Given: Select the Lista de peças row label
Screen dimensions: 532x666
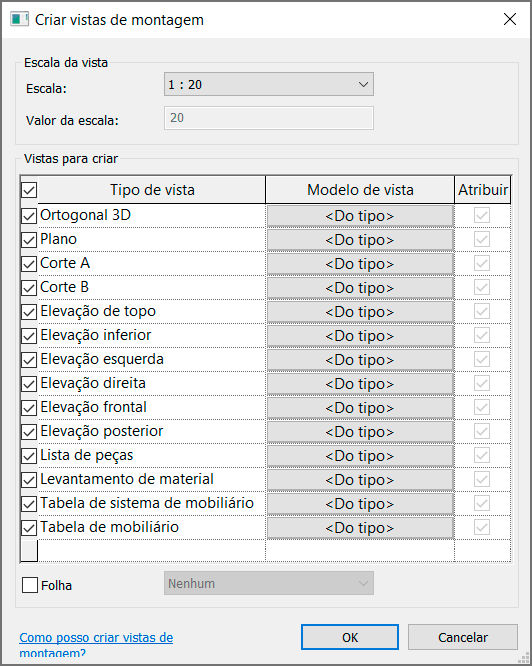Looking at the screenshot, I should coord(87,455).
